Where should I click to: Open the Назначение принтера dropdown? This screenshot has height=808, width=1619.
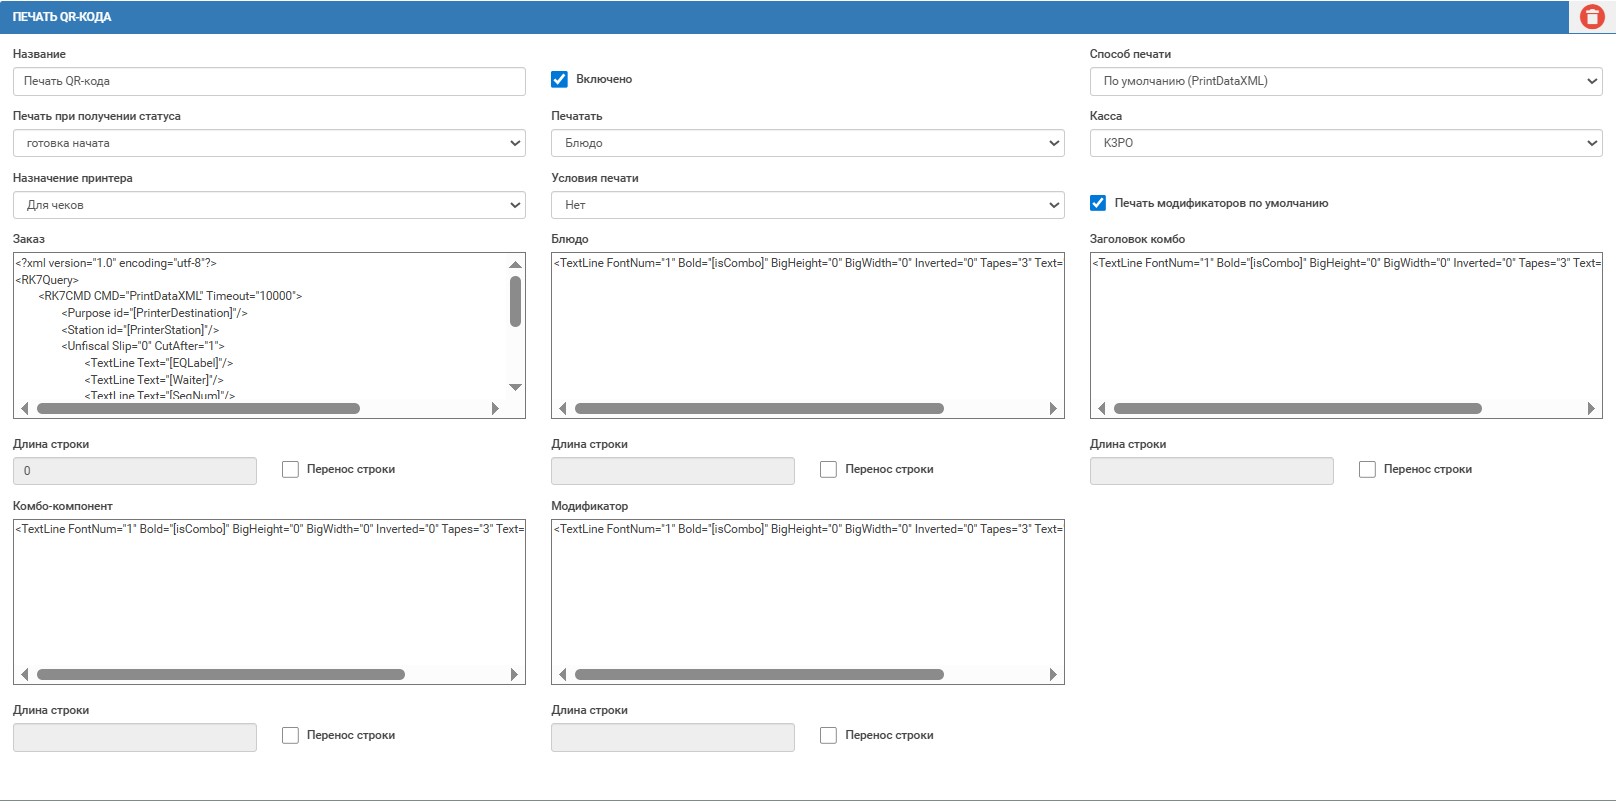click(268, 205)
